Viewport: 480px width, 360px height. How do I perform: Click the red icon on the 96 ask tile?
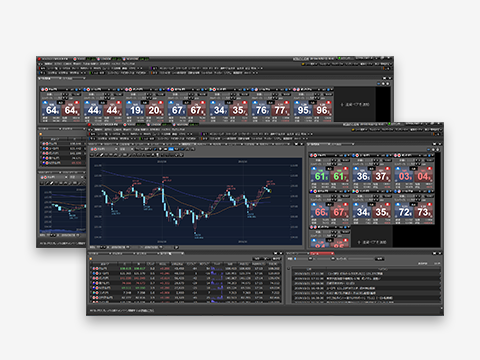(329, 103)
